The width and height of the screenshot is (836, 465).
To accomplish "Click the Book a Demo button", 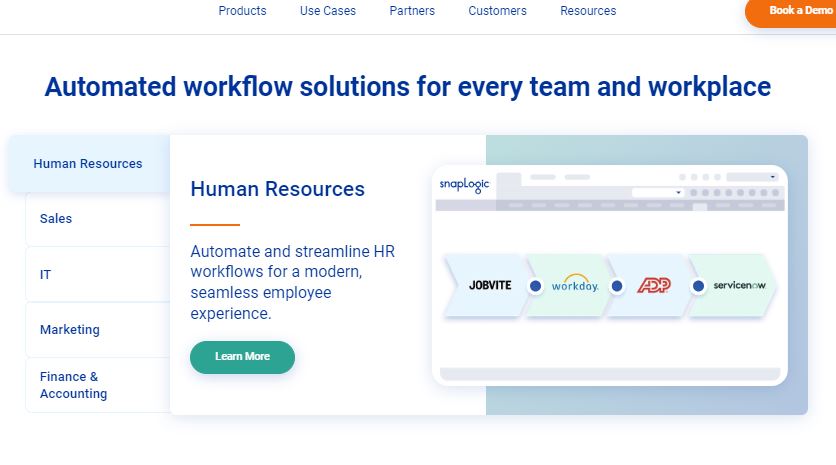I will [x=792, y=12].
